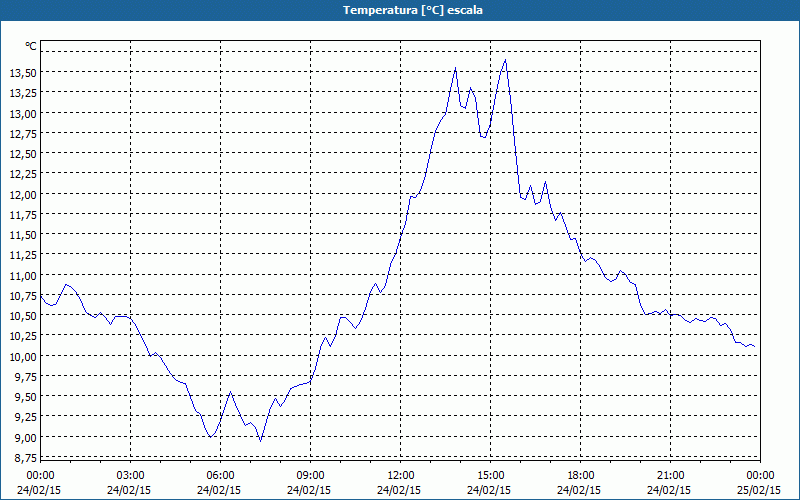Select the 10,50 temperature label
800x500 pixels.
coord(23,316)
